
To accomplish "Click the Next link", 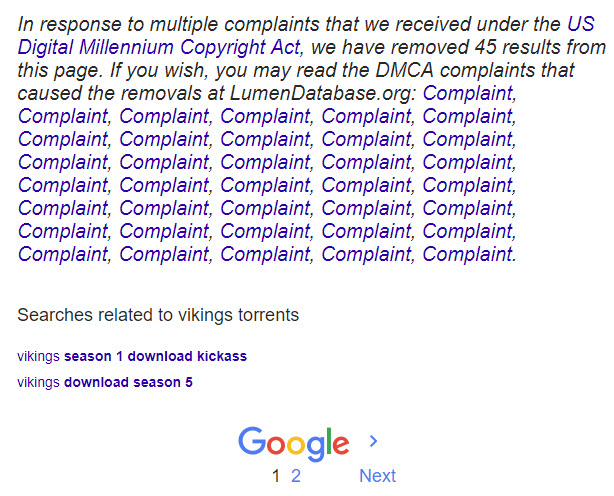I will point(377,476).
